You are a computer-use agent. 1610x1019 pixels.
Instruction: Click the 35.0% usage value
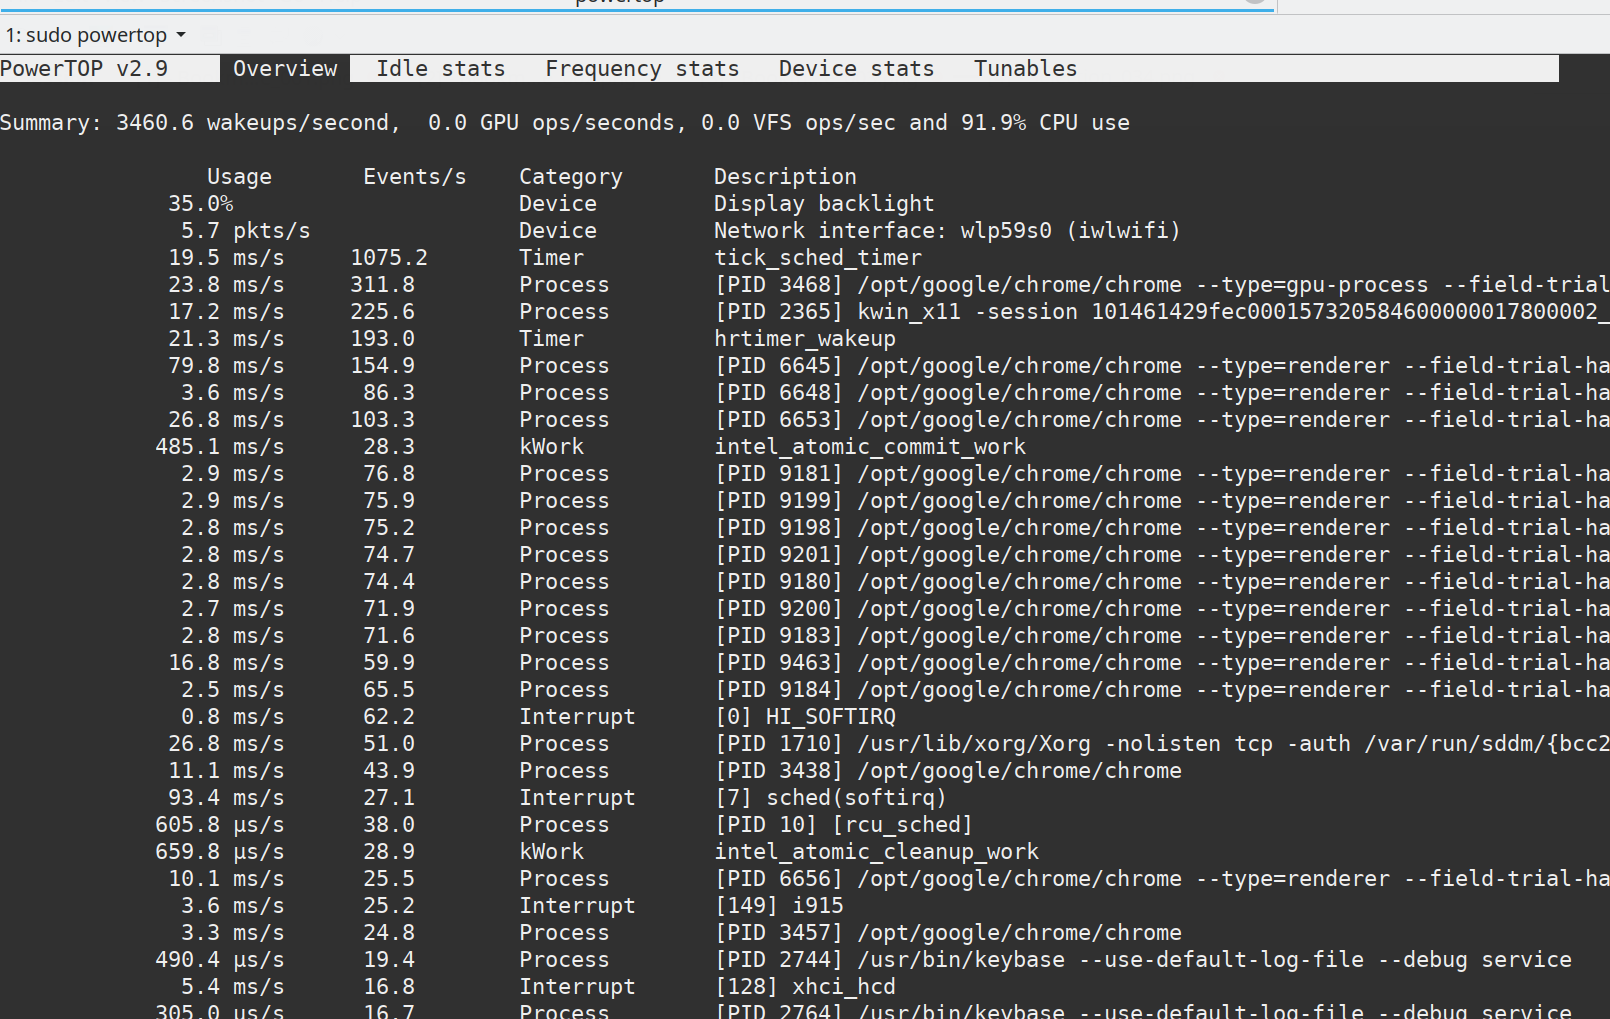[x=201, y=203]
